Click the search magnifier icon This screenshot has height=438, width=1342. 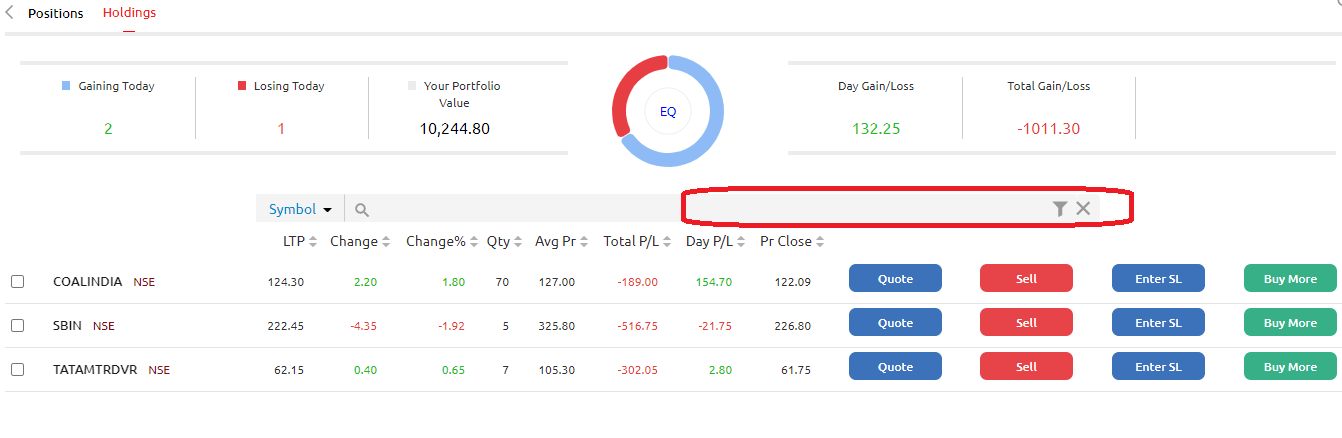pos(362,210)
